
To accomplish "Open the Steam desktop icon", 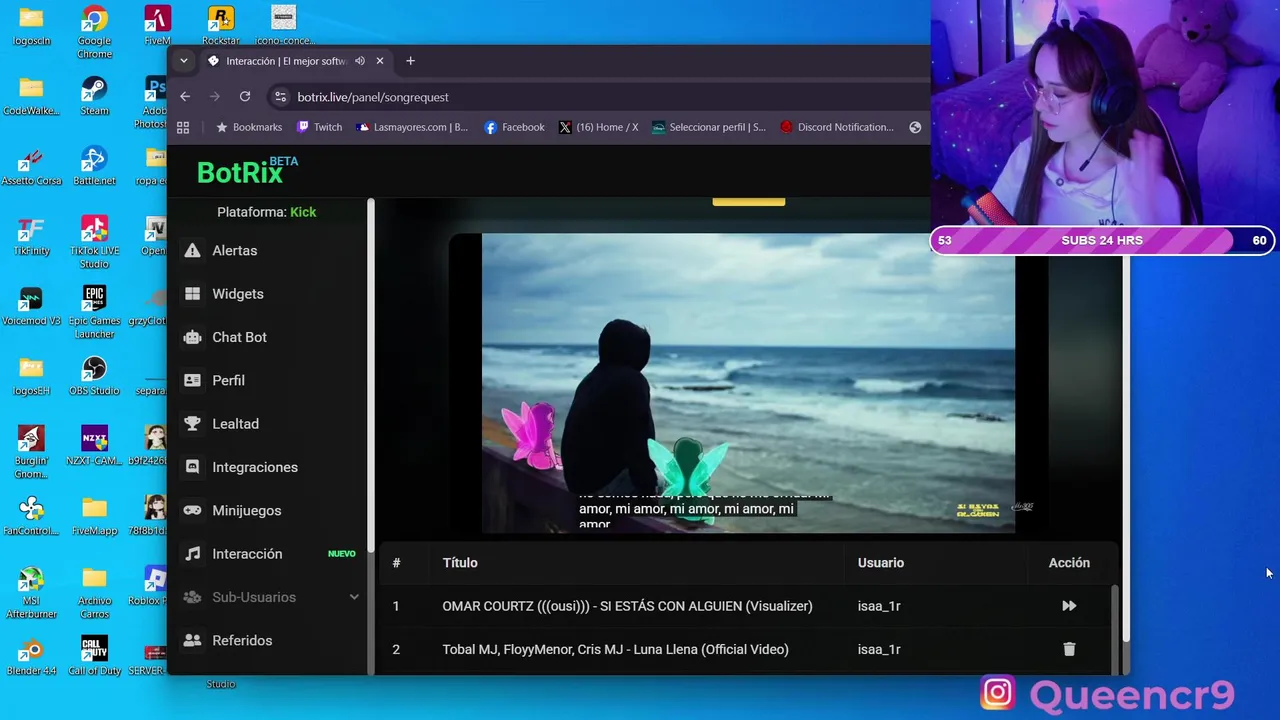I will [94, 96].
